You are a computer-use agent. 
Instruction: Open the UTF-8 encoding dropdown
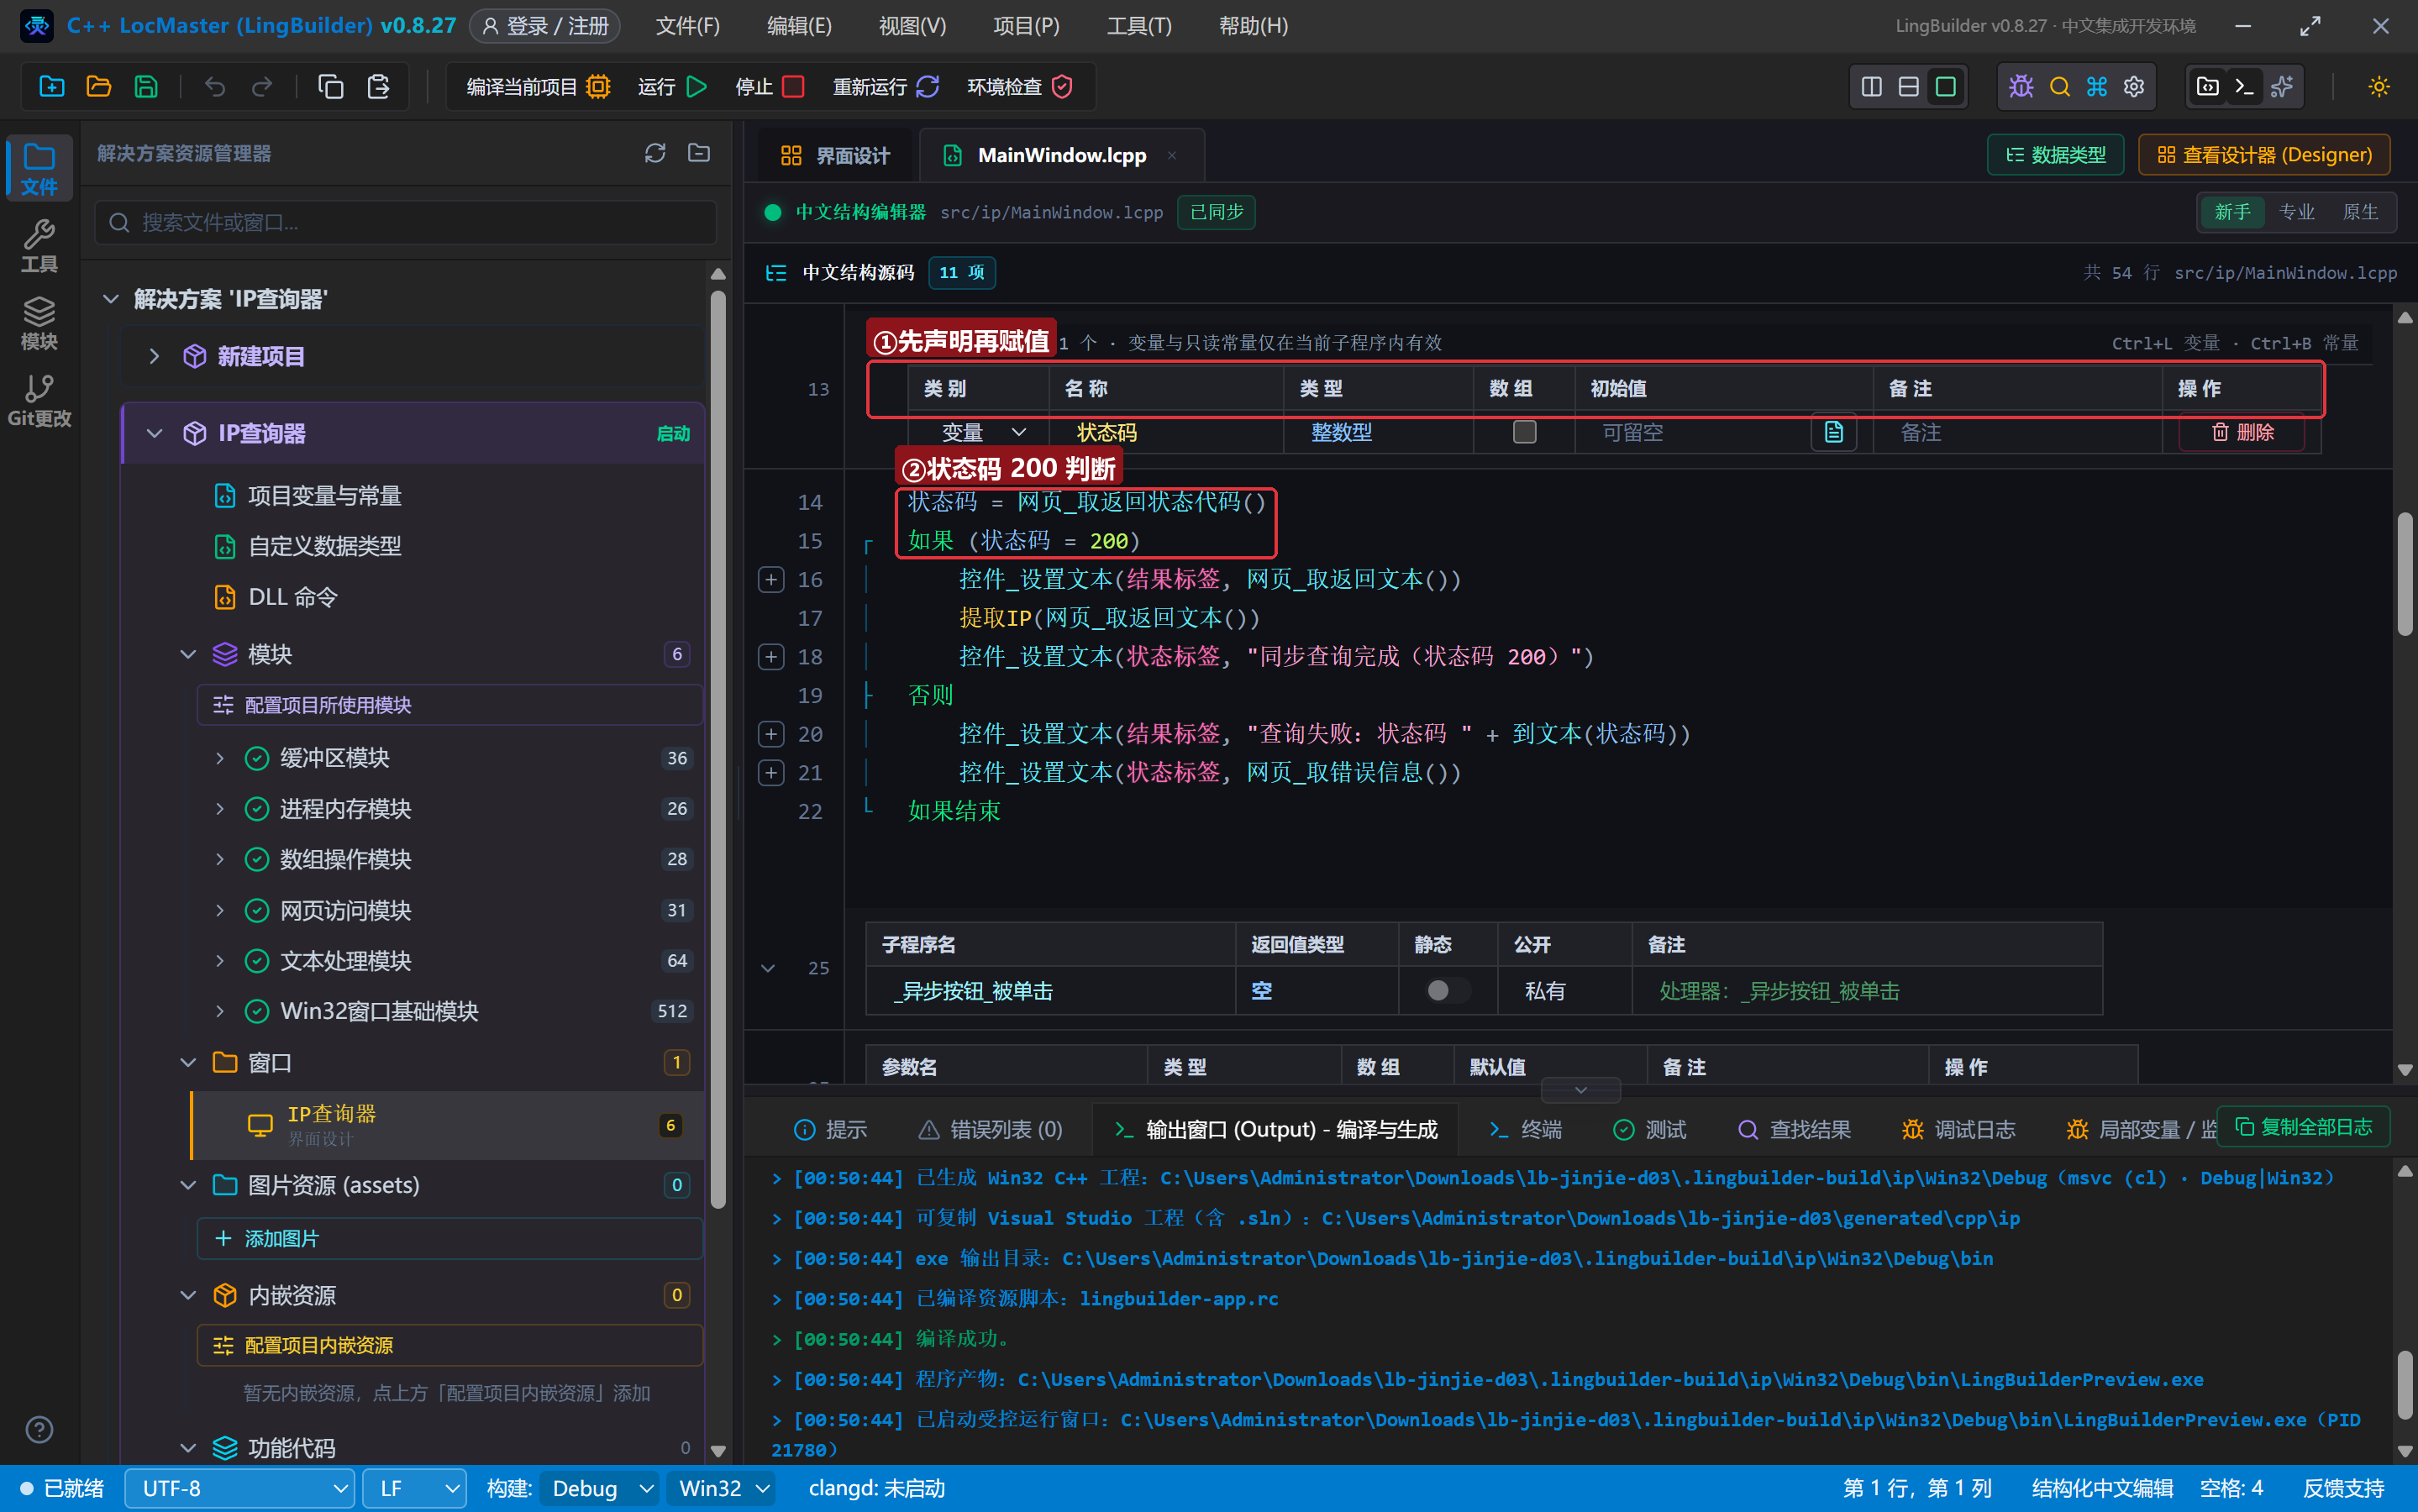[x=240, y=1488]
